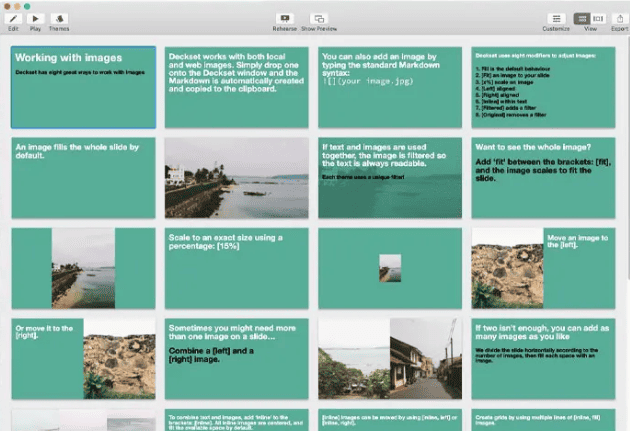Select the eight modifiers list slide
Viewport: 630px width, 431px height.
tap(543, 87)
